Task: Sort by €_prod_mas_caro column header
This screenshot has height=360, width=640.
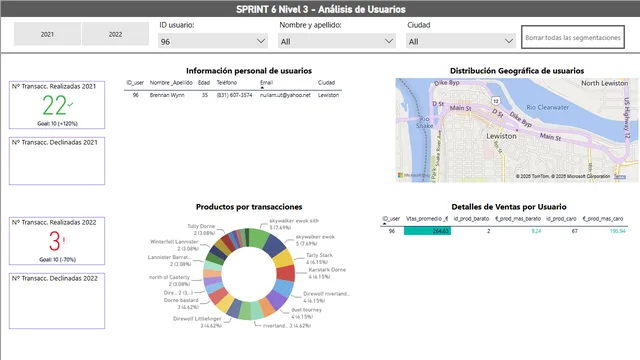Action: click(x=603, y=219)
